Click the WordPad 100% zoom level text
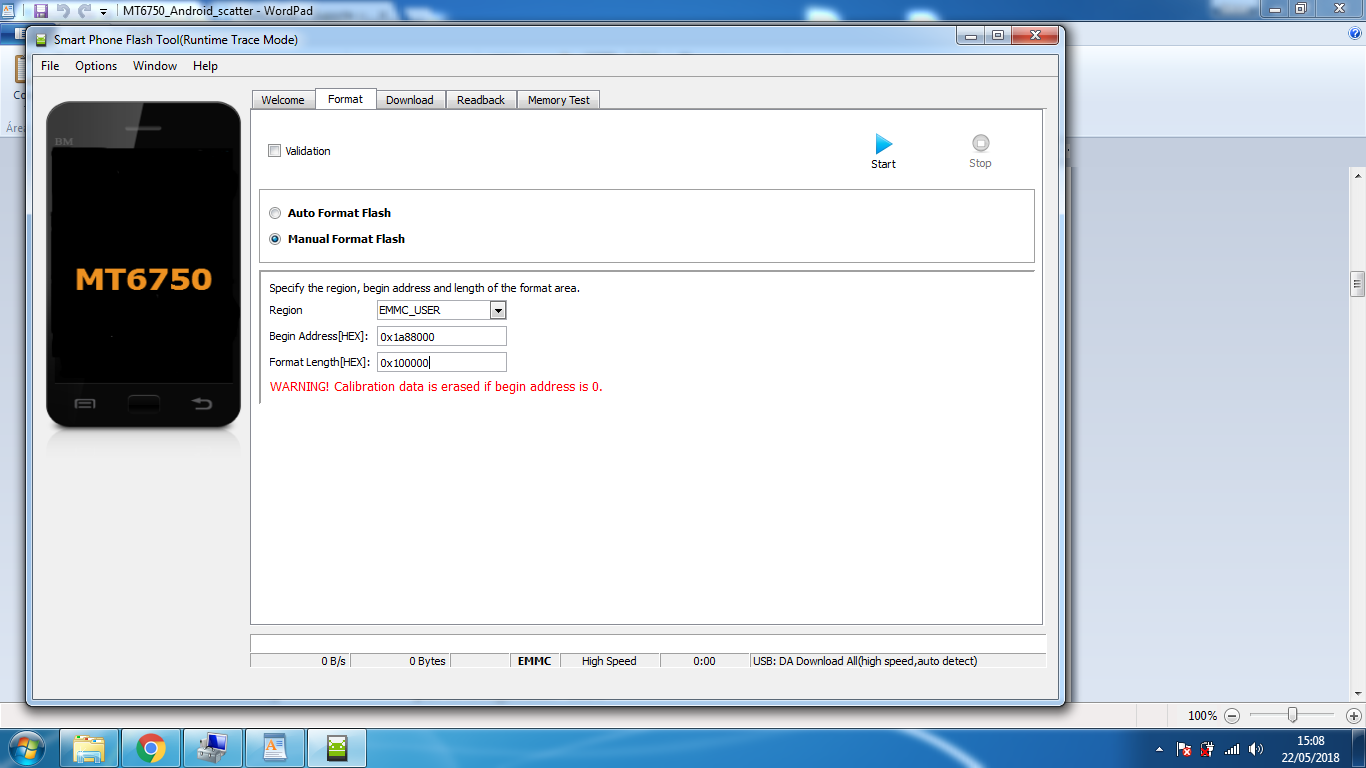 (1202, 716)
